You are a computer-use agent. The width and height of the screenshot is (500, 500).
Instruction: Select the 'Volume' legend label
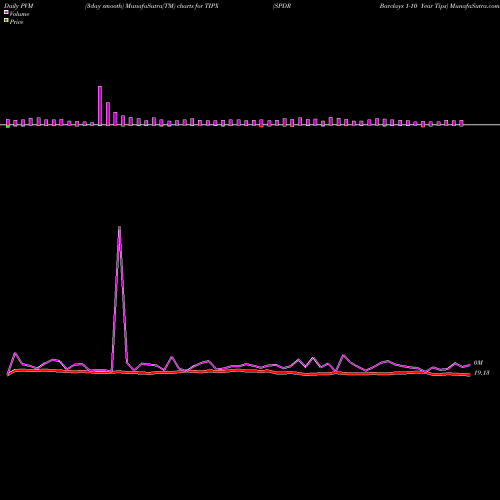[x=19, y=14]
